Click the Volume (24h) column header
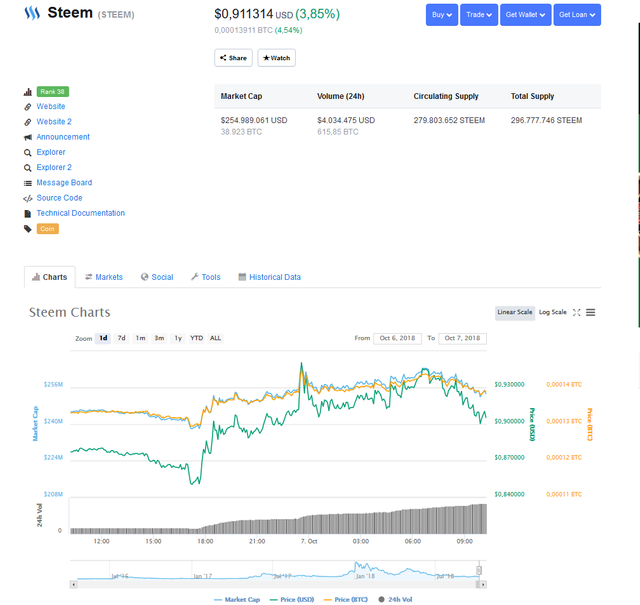 (340, 96)
